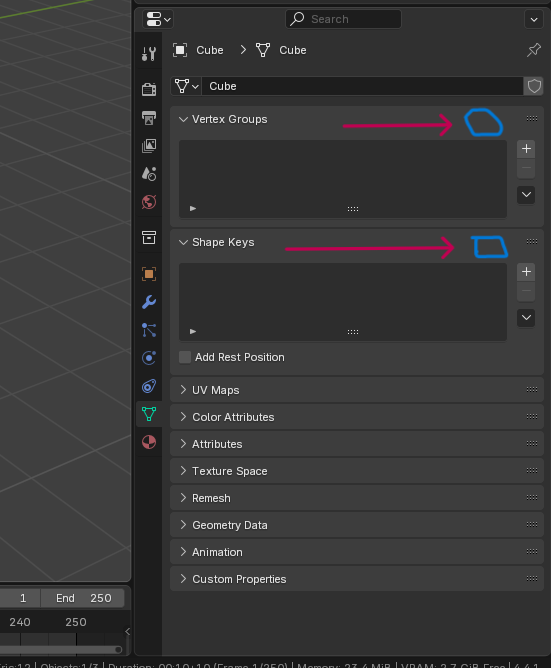The height and width of the screenshot is (668, 551).
Task: Toggle the pin icon in breadcrumb row
Action: coord(534,50)
